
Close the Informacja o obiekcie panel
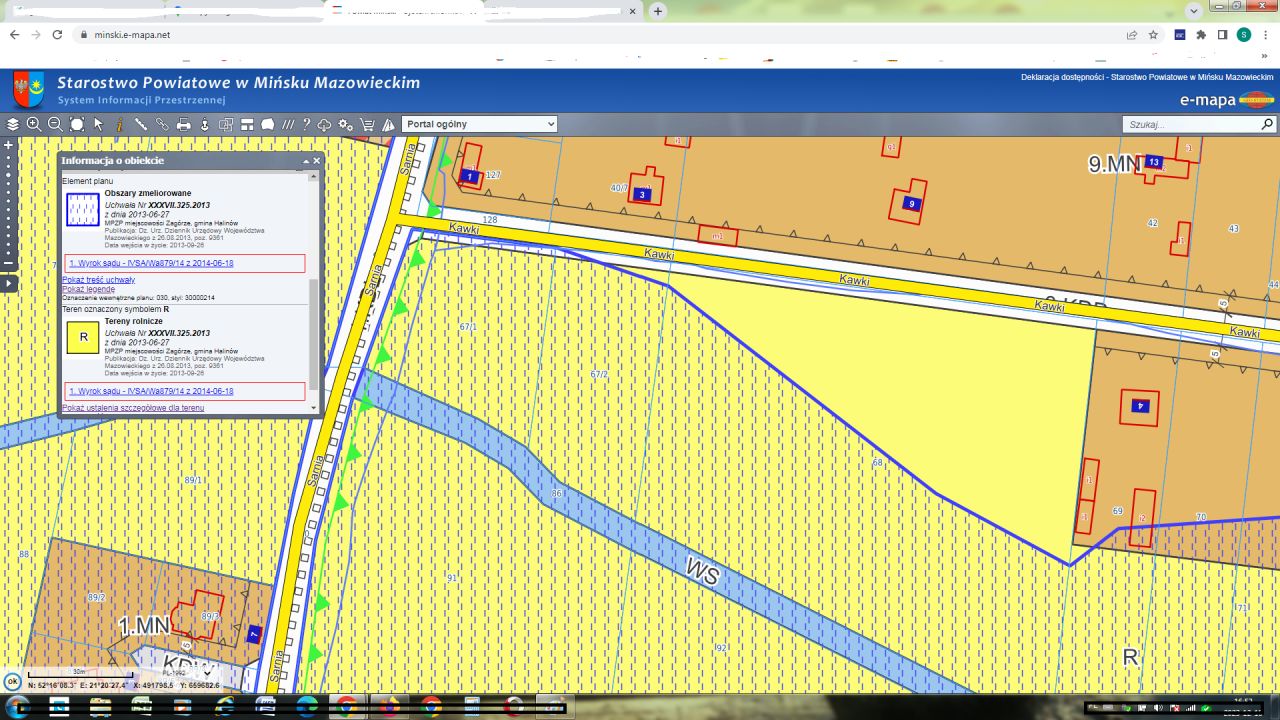[317, 161]
